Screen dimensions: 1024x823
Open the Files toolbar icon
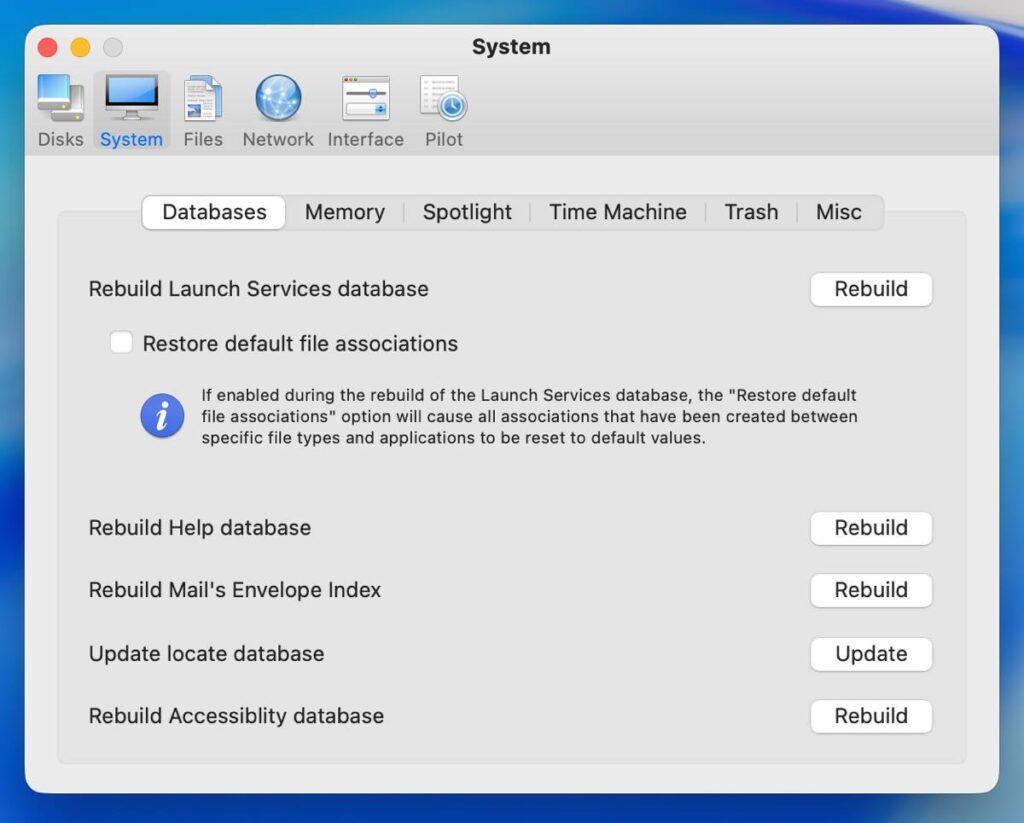203,100
